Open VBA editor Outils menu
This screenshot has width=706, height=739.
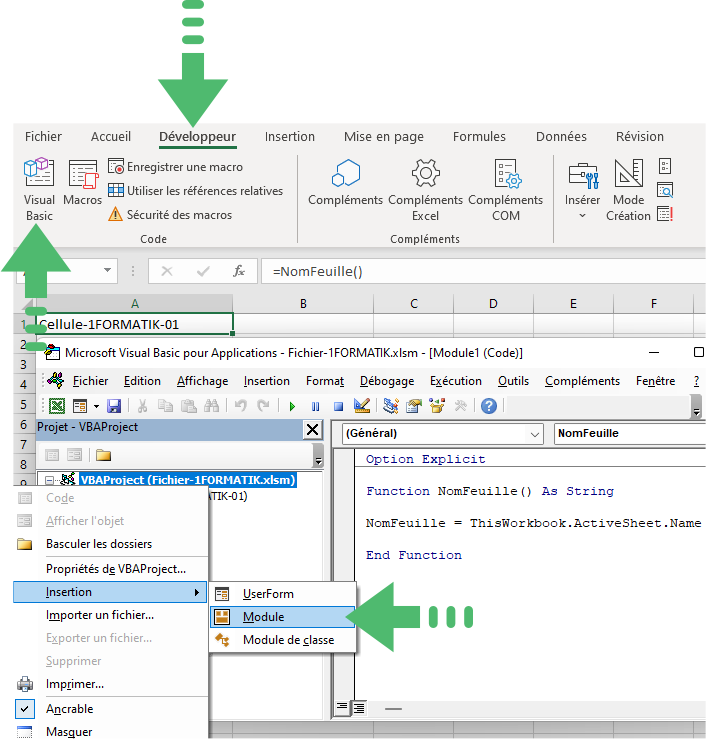click(513, 381)
